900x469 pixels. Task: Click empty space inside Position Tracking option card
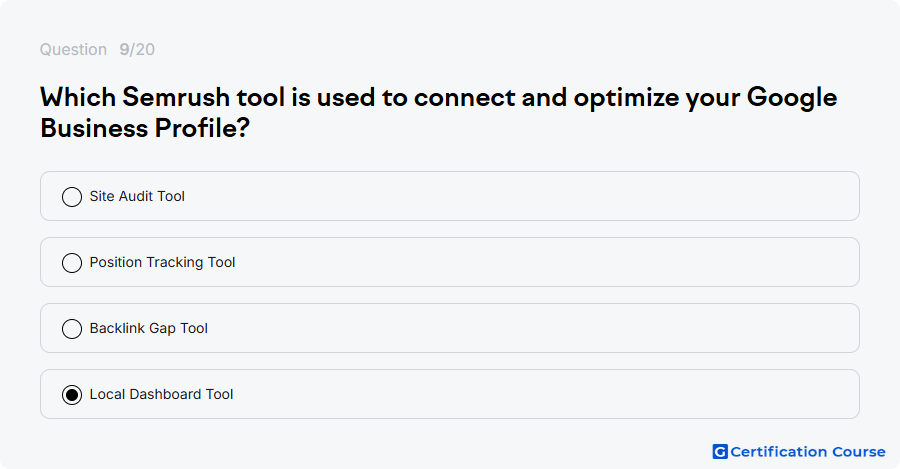click(x=517, y=262)
